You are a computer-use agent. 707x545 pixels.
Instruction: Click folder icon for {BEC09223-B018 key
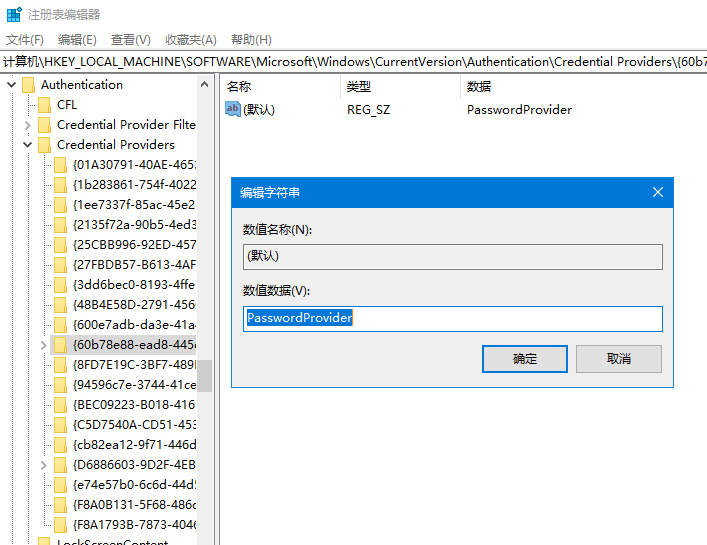coord(60,405)
